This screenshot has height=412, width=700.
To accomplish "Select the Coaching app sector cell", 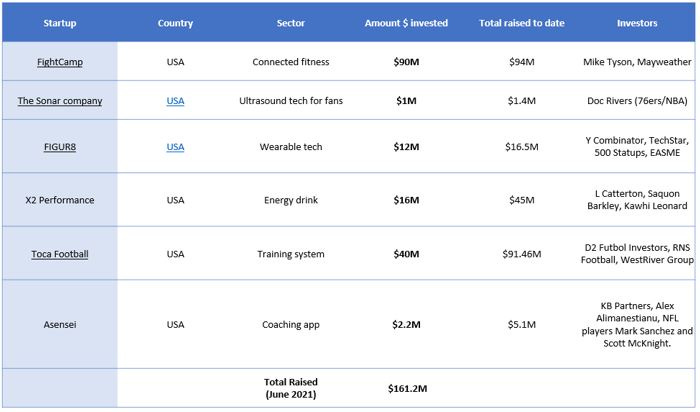I will point(291,325).
